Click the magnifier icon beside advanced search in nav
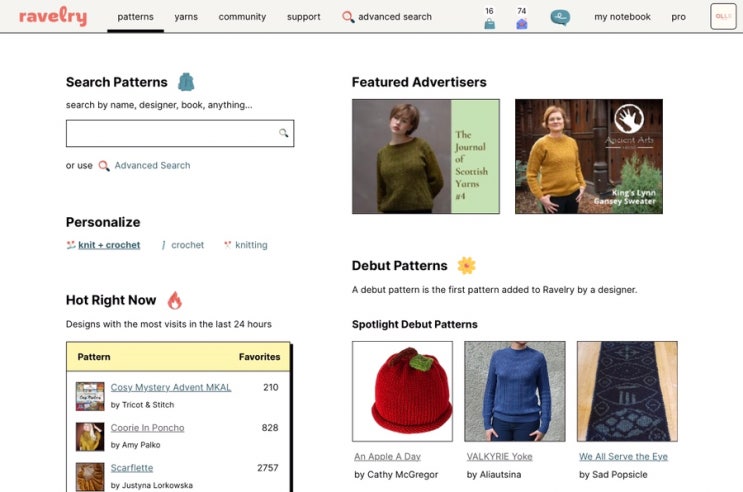This screenshot has width=743, height=492. 348,17
